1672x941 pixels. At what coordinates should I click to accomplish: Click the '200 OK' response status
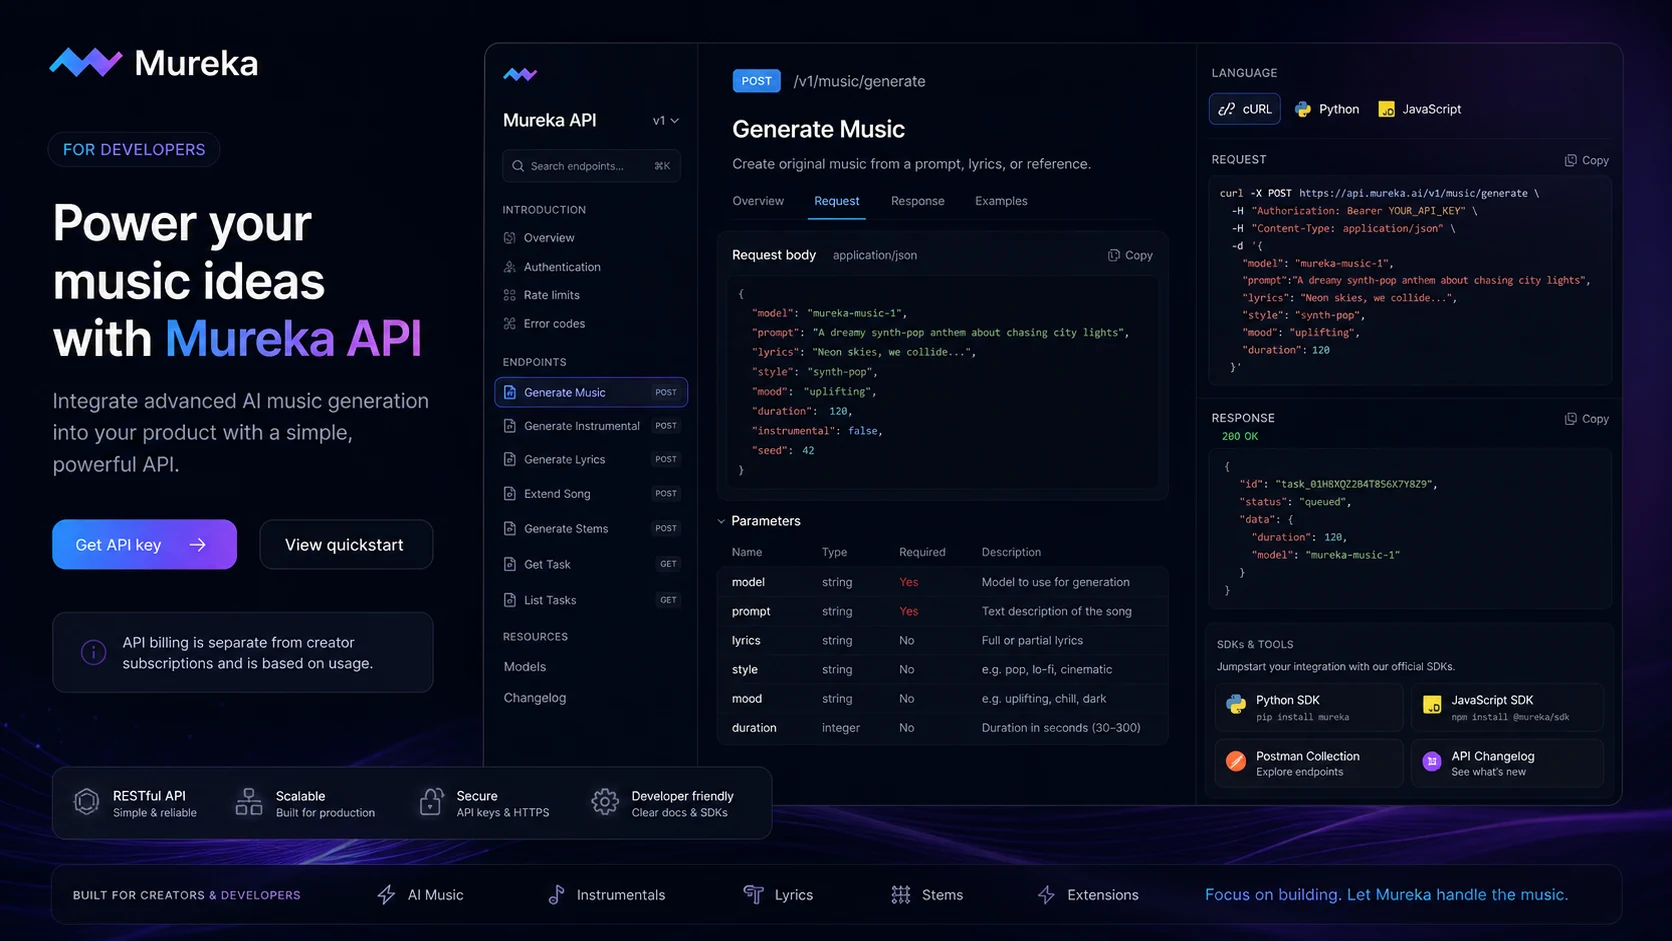tap(1240, 437)
